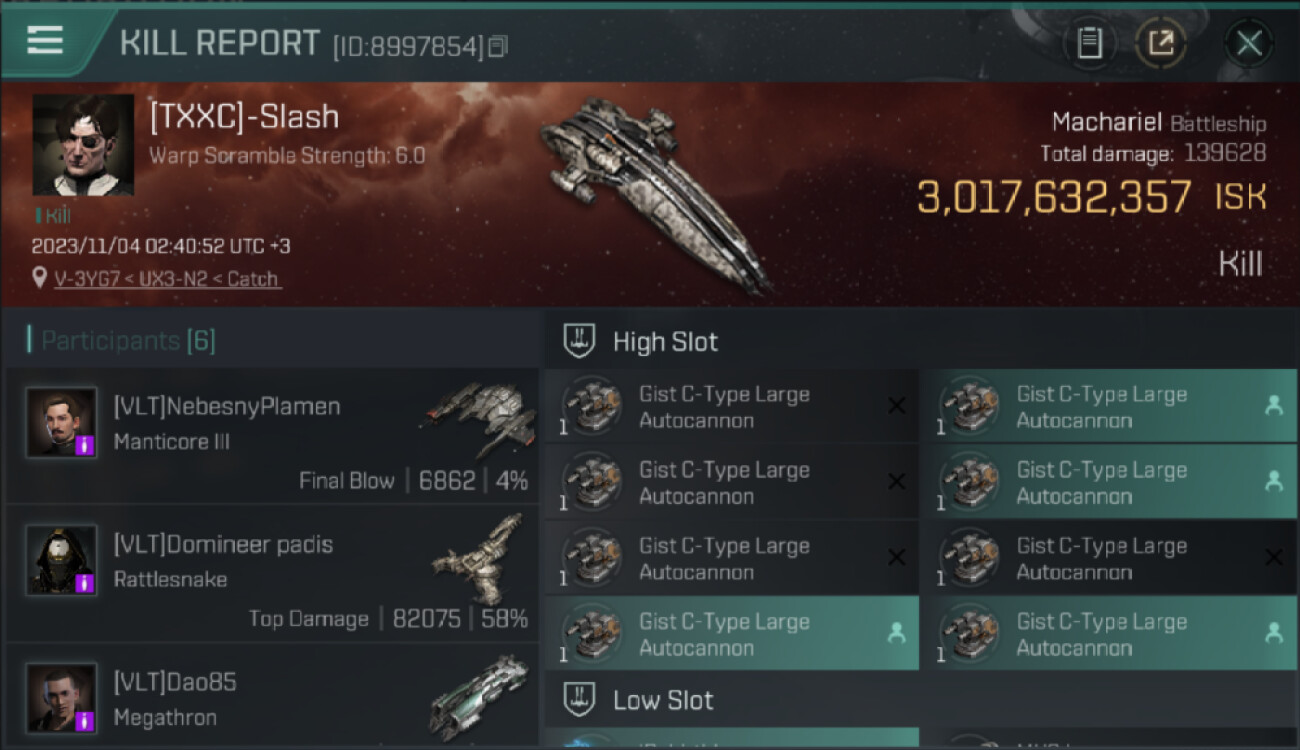The image size is (1300, 750).
Task: Click the purple info badge on NebesnyPlamen
Action: (x=85, y=446)
